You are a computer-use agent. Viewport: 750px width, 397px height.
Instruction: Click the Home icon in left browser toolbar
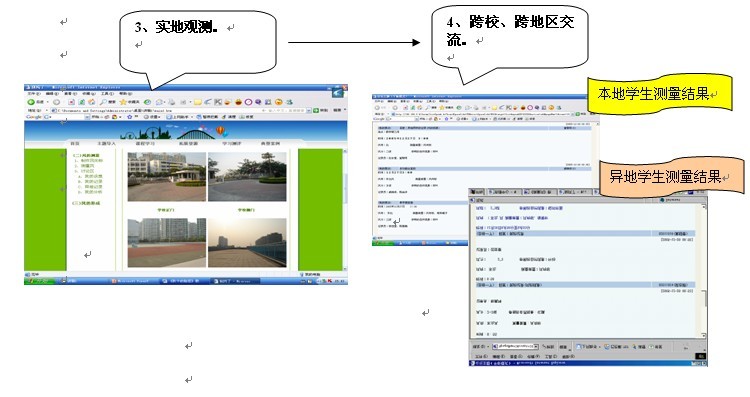pos(91,102)
